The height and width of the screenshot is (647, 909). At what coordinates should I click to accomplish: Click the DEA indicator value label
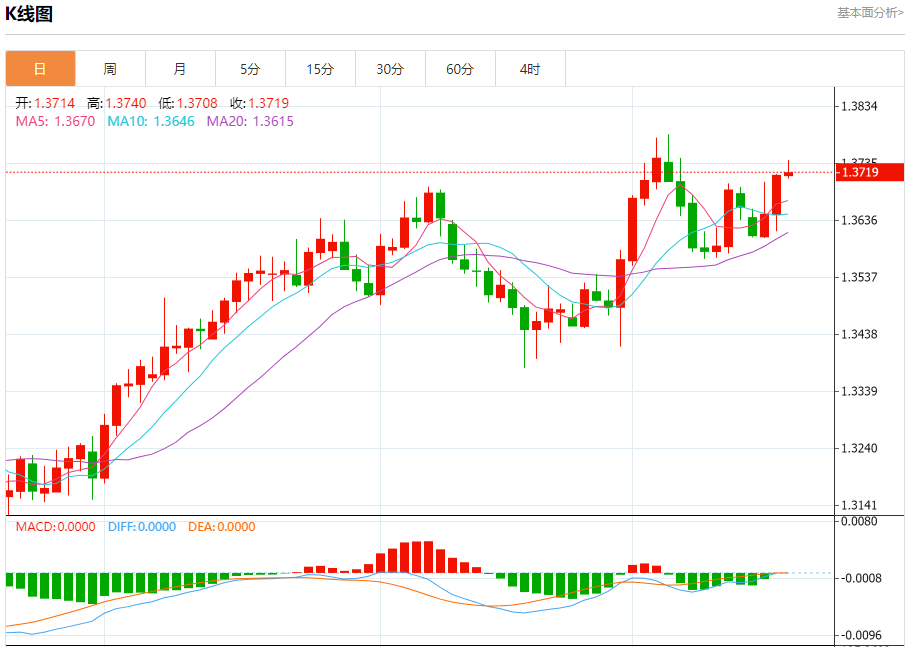[x=221, y=527]
